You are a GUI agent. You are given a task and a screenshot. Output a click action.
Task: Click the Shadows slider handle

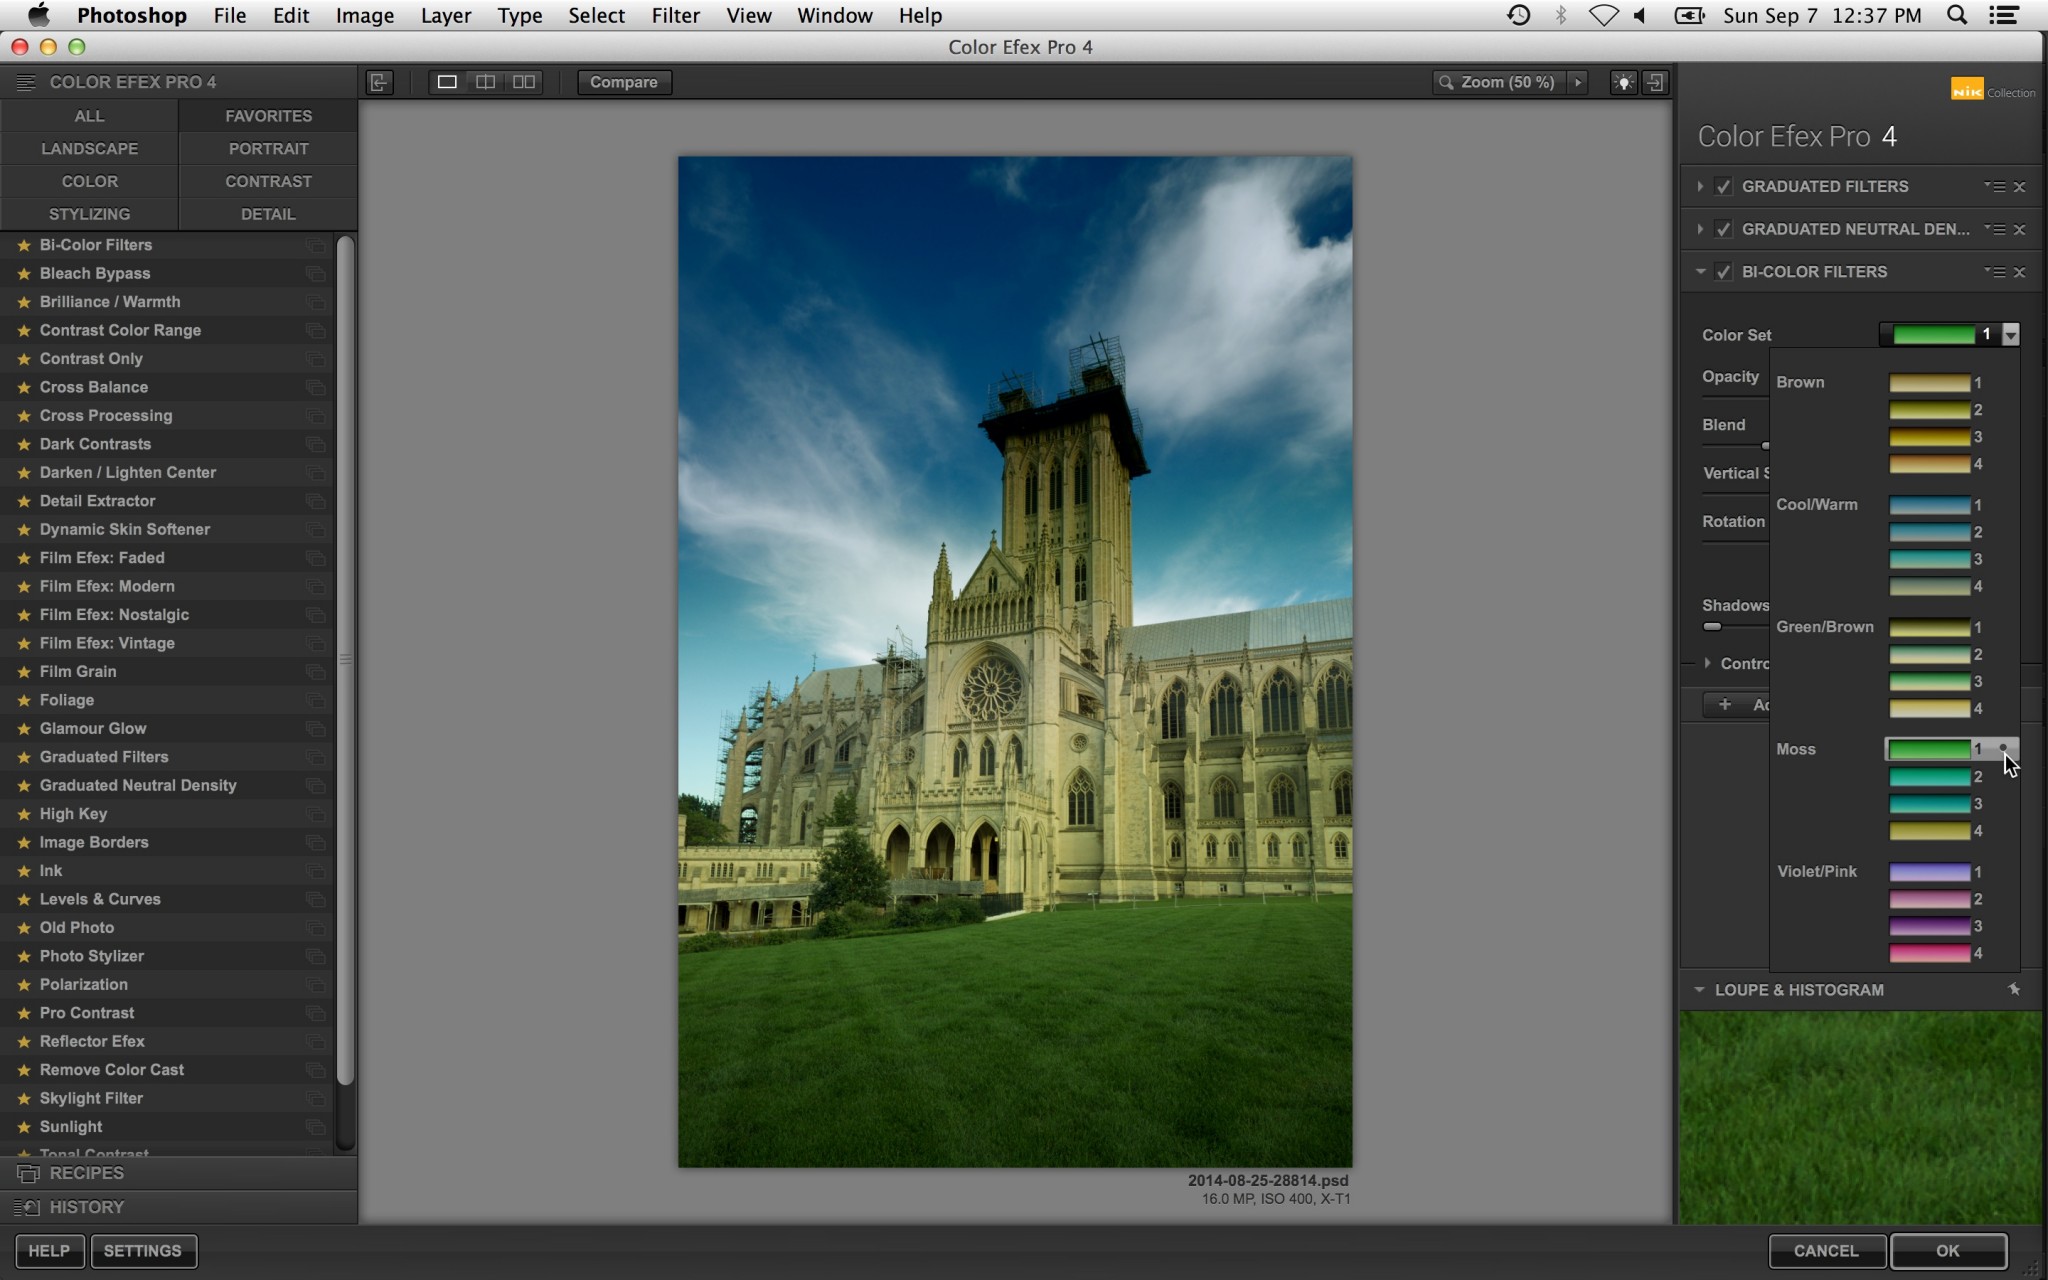(1712, 627)
